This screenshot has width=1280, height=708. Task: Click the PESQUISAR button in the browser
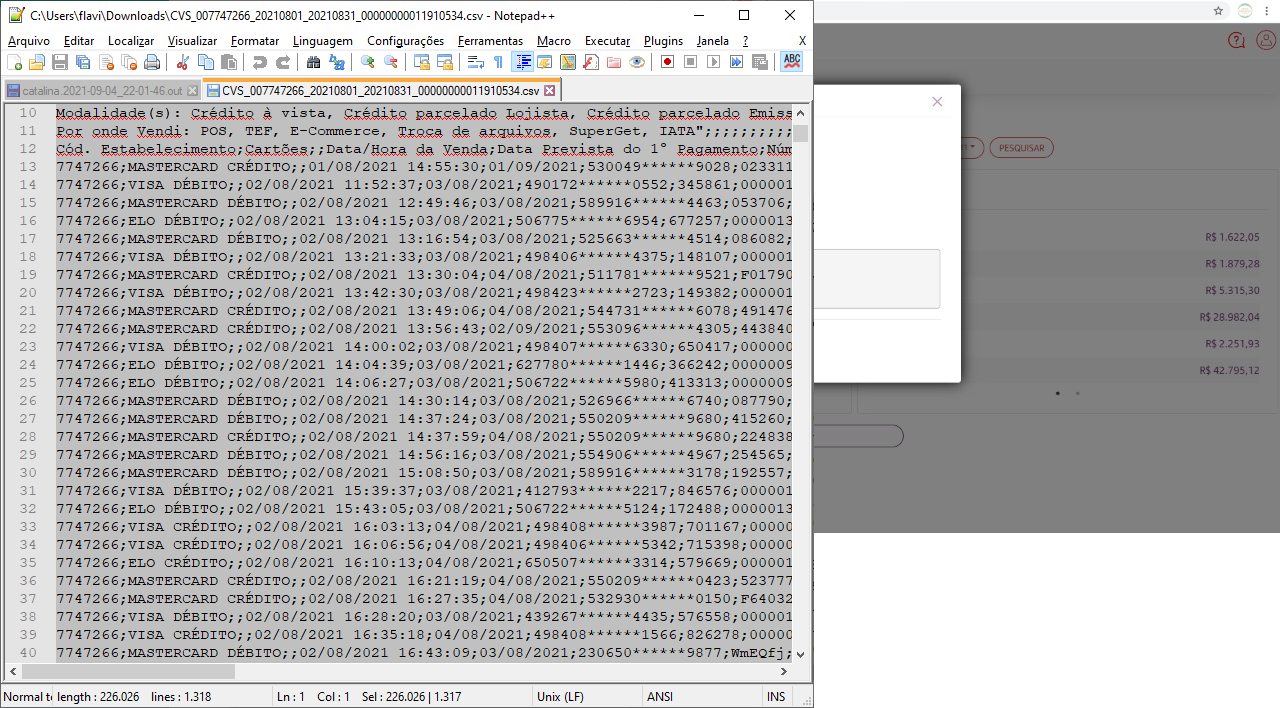pyautogui.click(x=1021, y=148)
